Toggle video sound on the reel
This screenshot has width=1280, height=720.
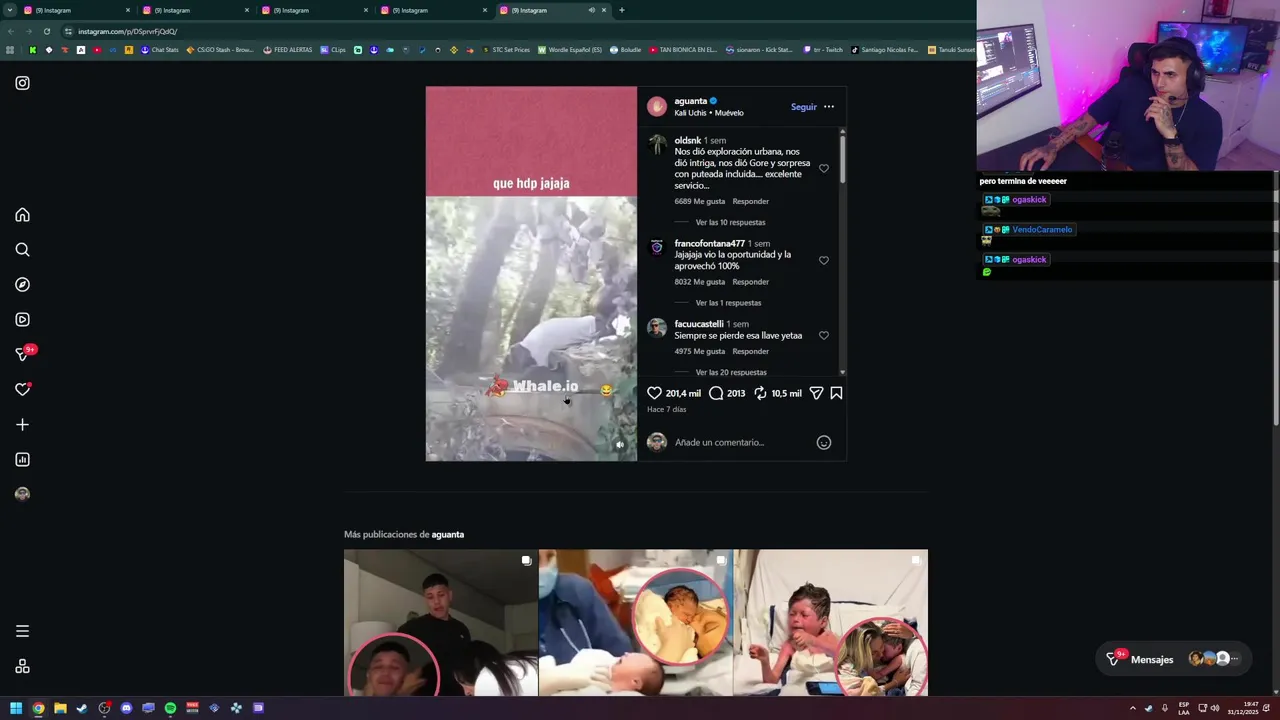[x=620, y=445]
